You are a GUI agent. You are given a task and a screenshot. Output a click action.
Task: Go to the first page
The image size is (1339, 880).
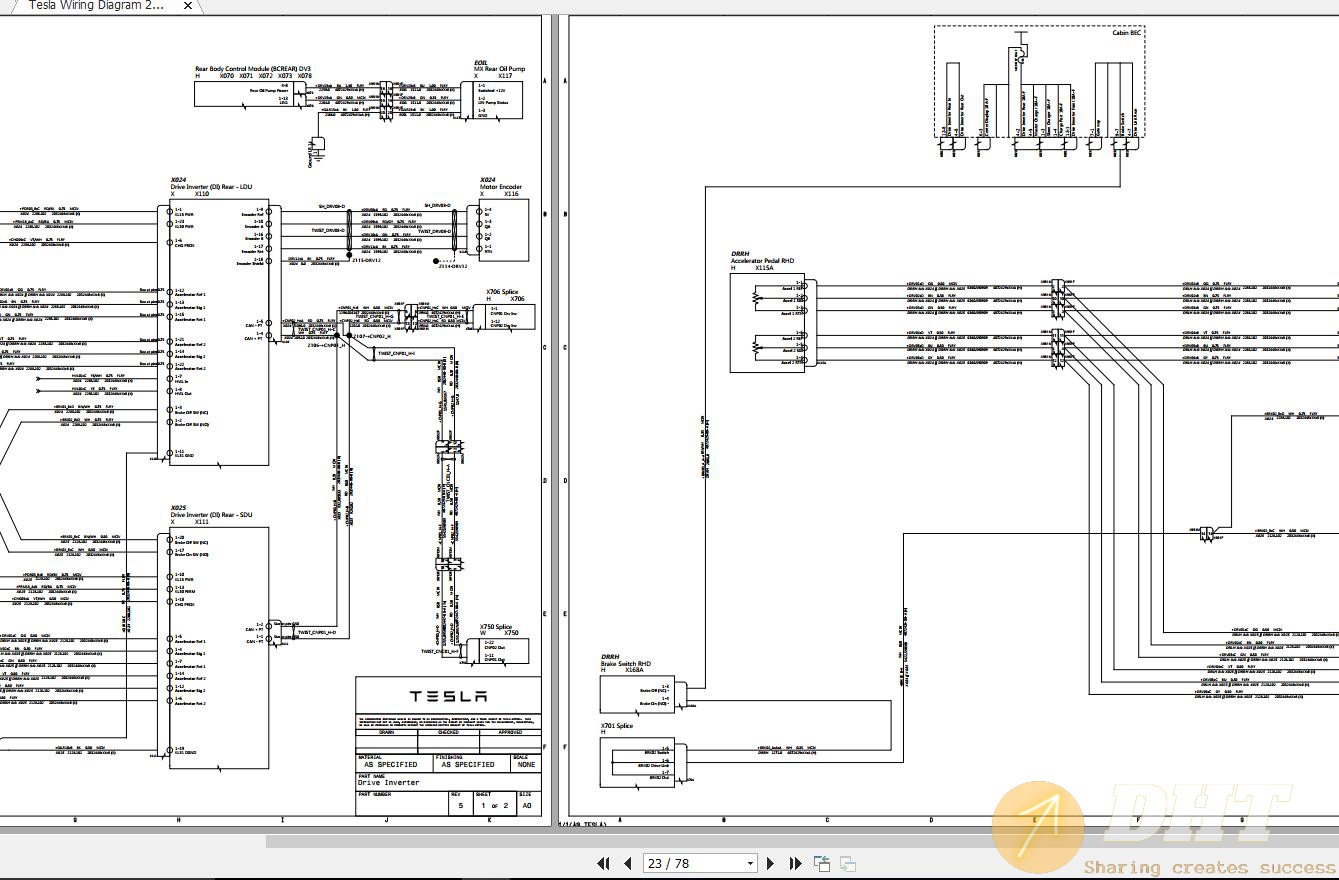603,863
